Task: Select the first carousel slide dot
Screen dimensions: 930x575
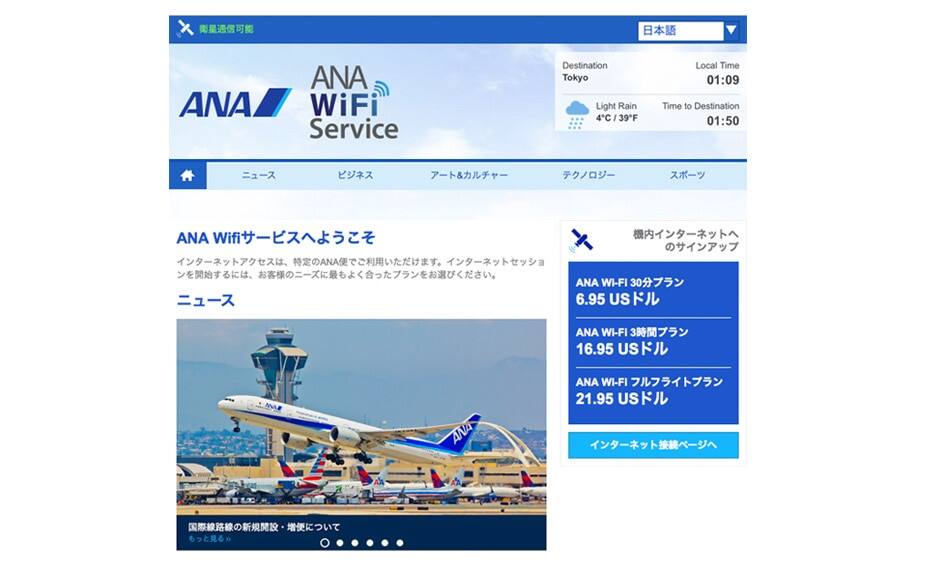Action: (324, 542)
